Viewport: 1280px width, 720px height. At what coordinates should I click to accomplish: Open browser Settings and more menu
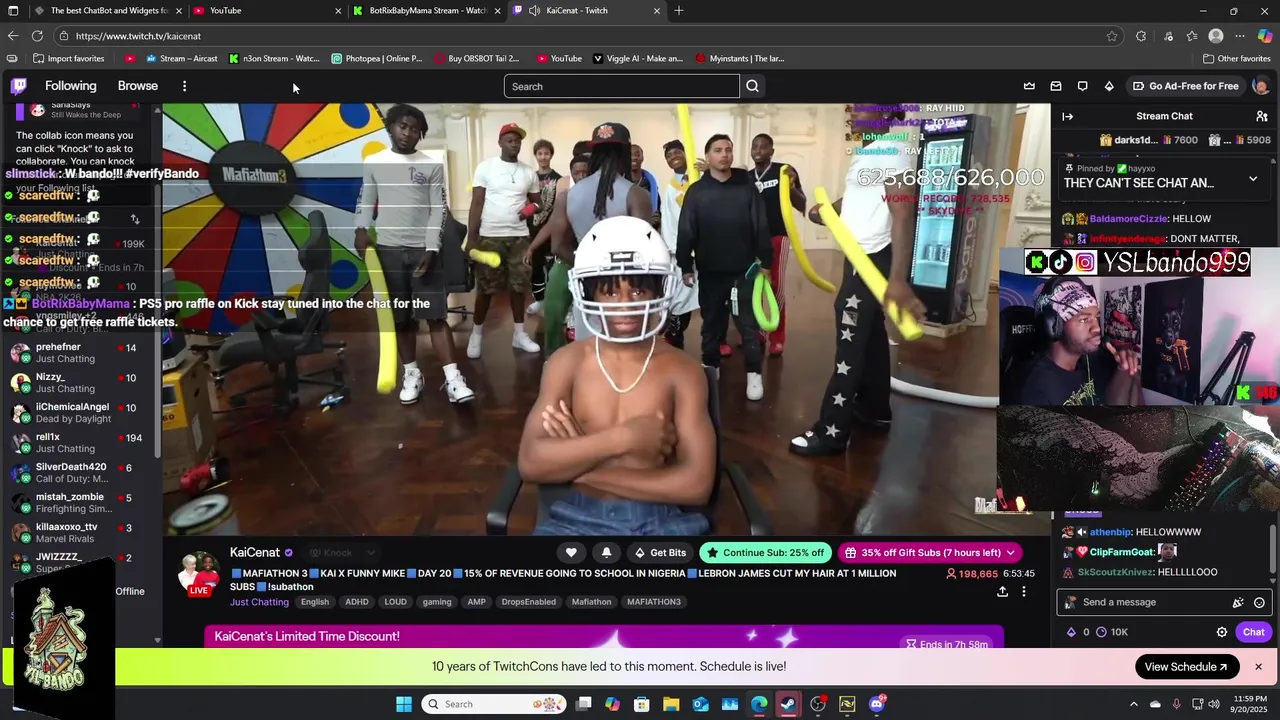tap(1240, 36)
